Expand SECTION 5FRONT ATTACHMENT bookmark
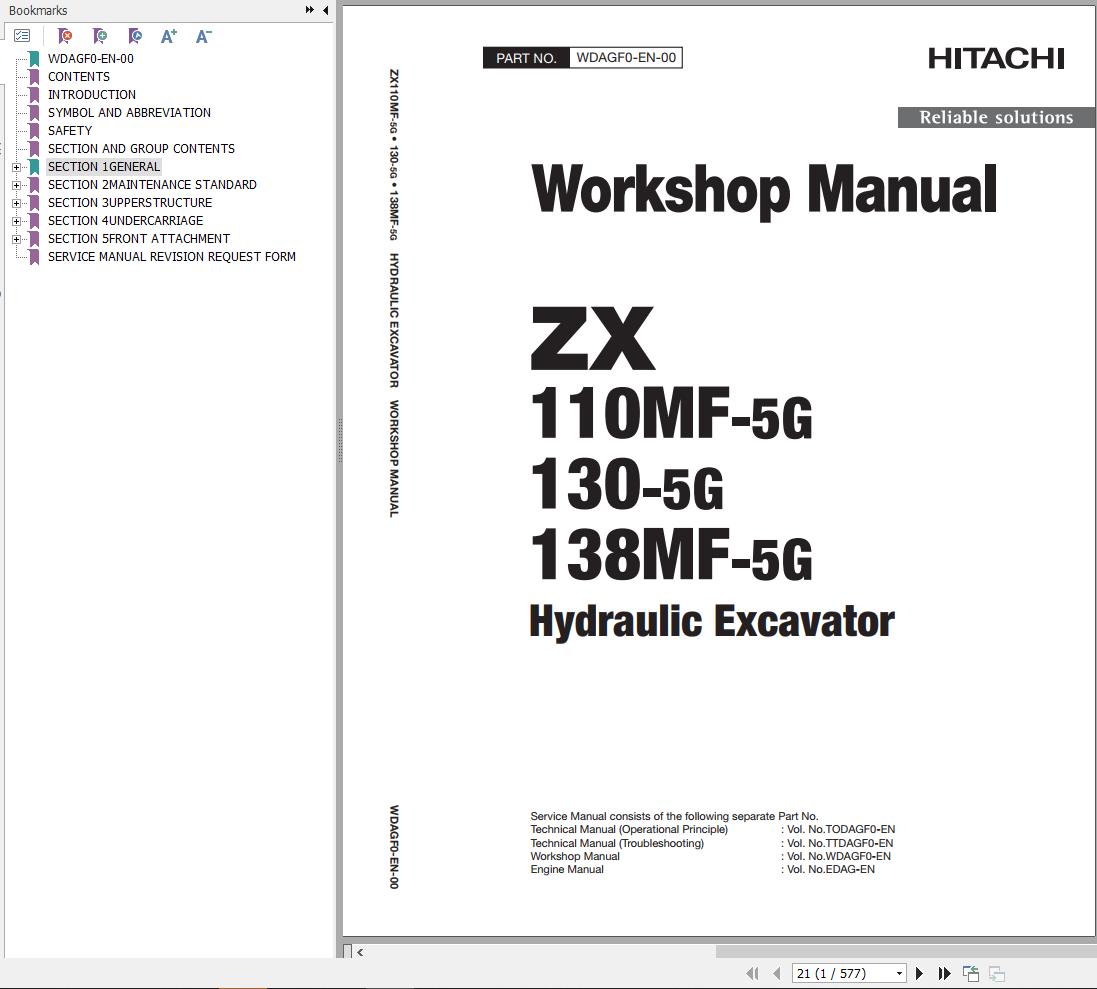This screenshot has width=1097, height=989. (16, 239)
